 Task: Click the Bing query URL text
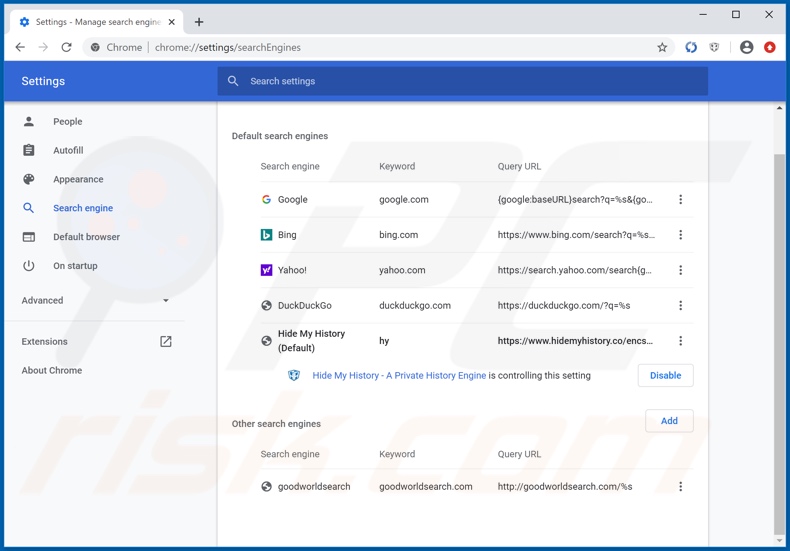[x=576, y=235]
